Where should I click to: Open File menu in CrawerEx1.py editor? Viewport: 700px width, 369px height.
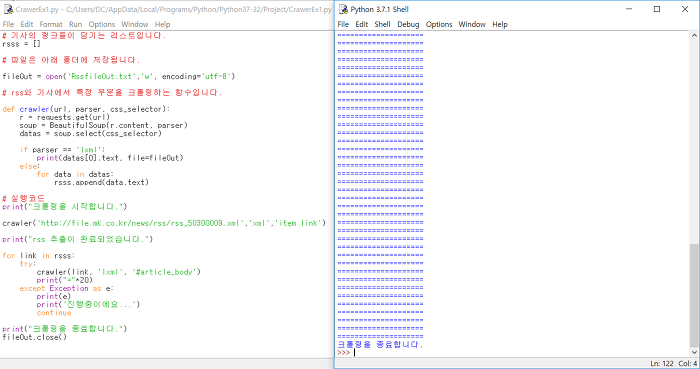(x=8, y=24)
